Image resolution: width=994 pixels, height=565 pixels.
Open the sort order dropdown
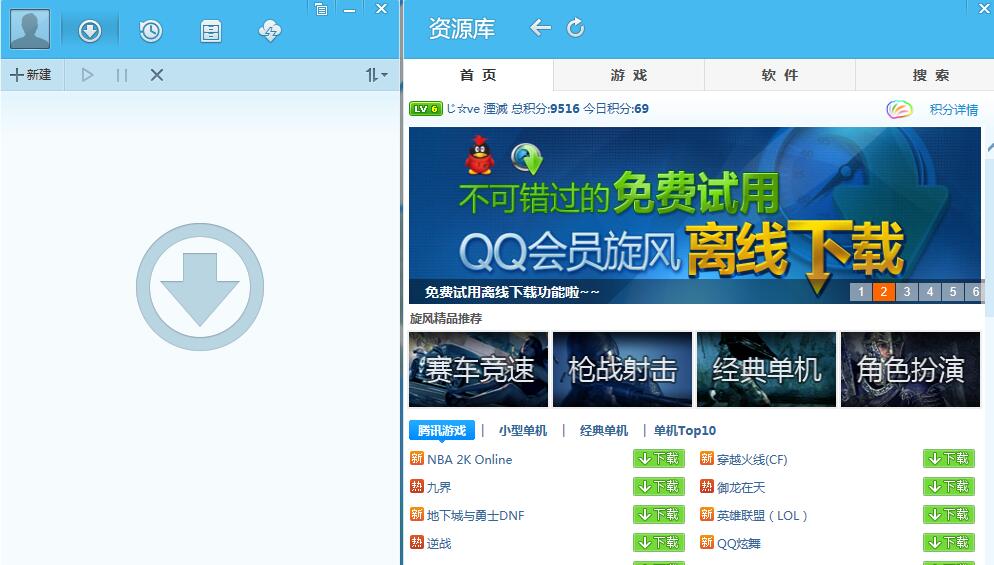coord(376,75)
